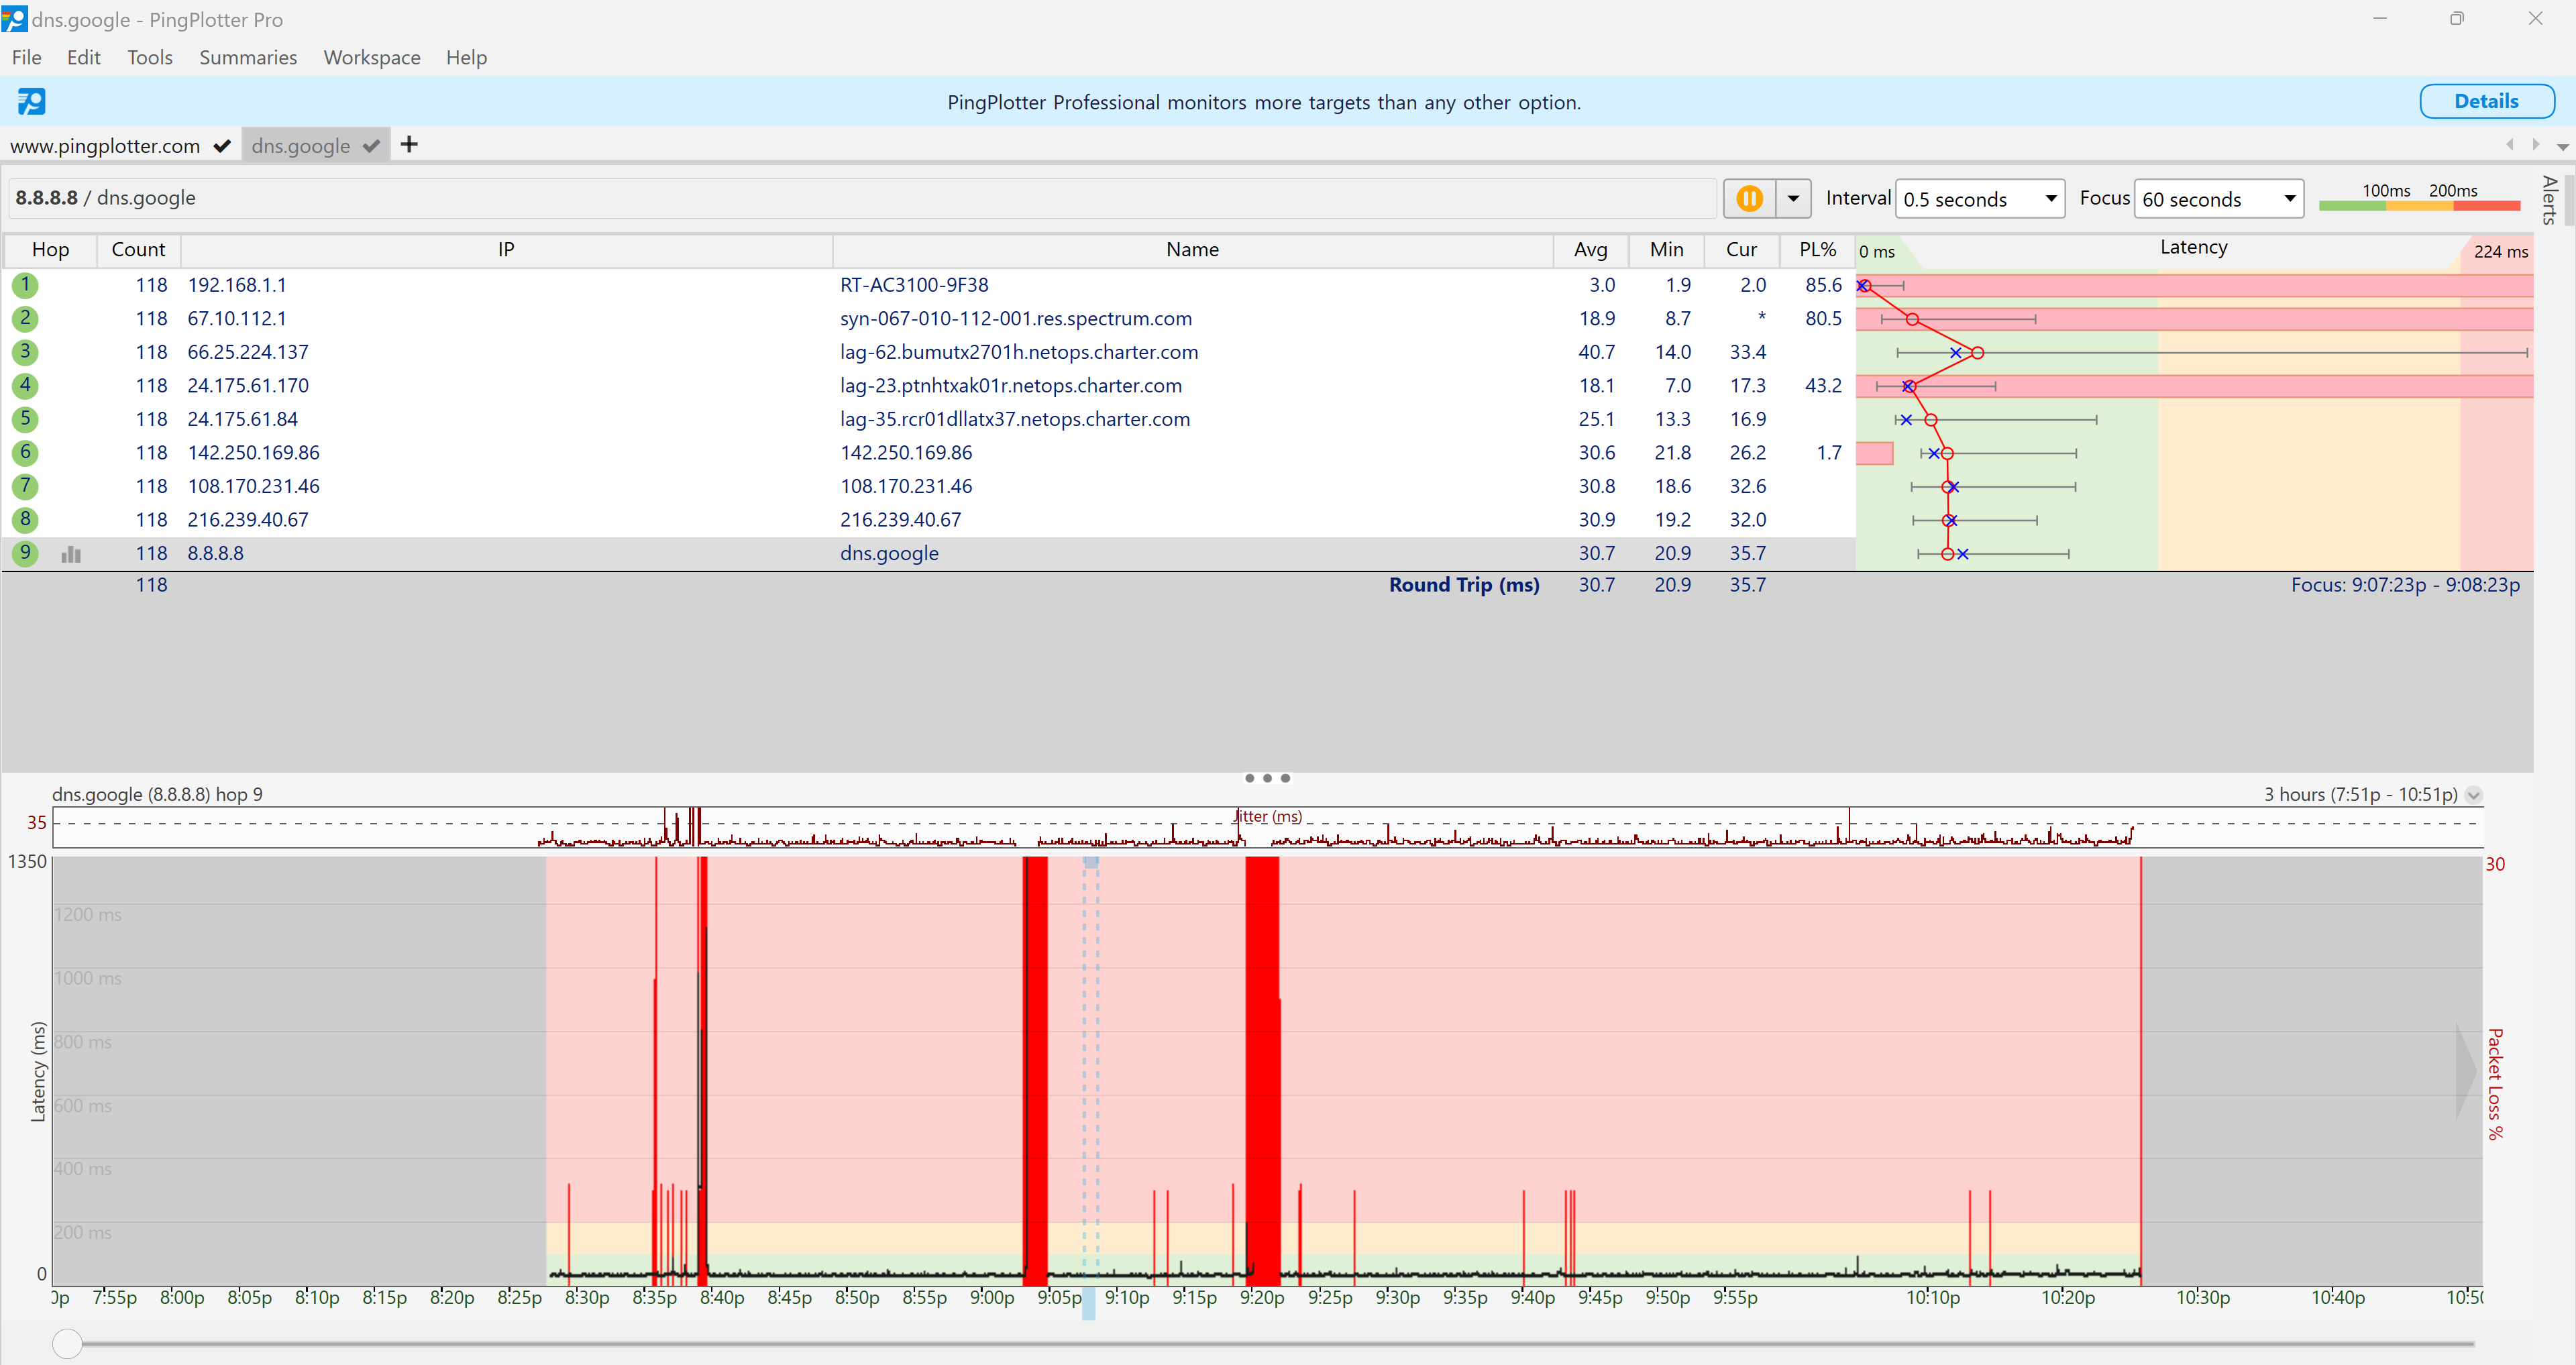Click the orange pause trace button
Image resolution: width=2576 pixels, height=1365 pixels.
point(1749,198)
